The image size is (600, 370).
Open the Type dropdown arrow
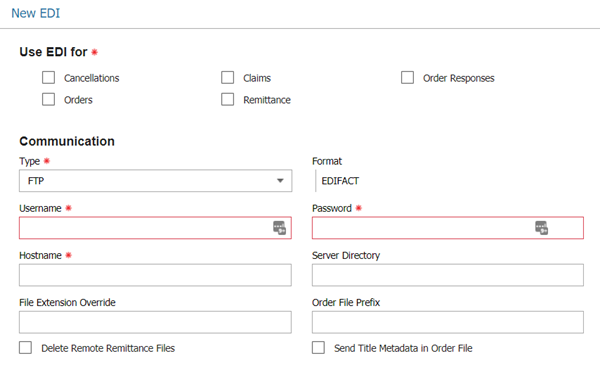pyautogui.click(x=280, y=181)
